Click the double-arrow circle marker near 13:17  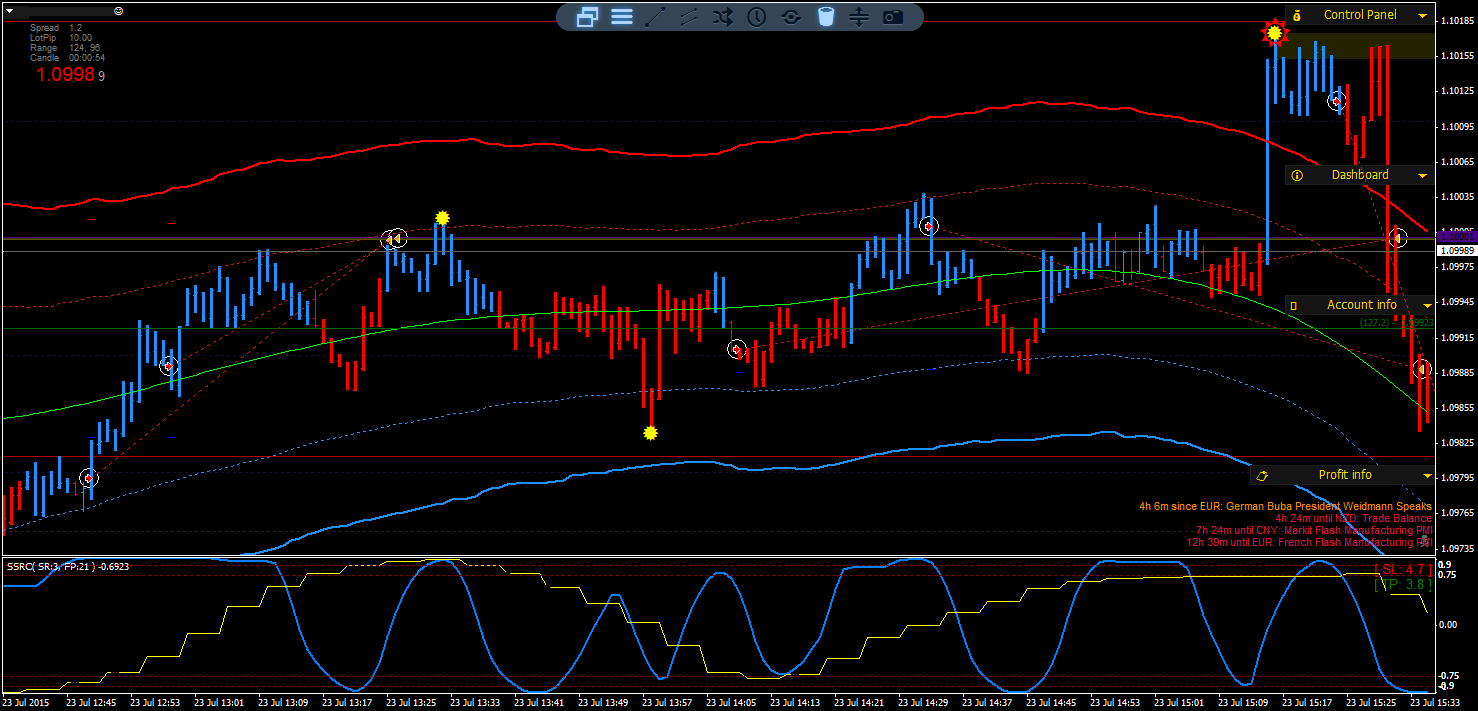[x=395, y=238]
